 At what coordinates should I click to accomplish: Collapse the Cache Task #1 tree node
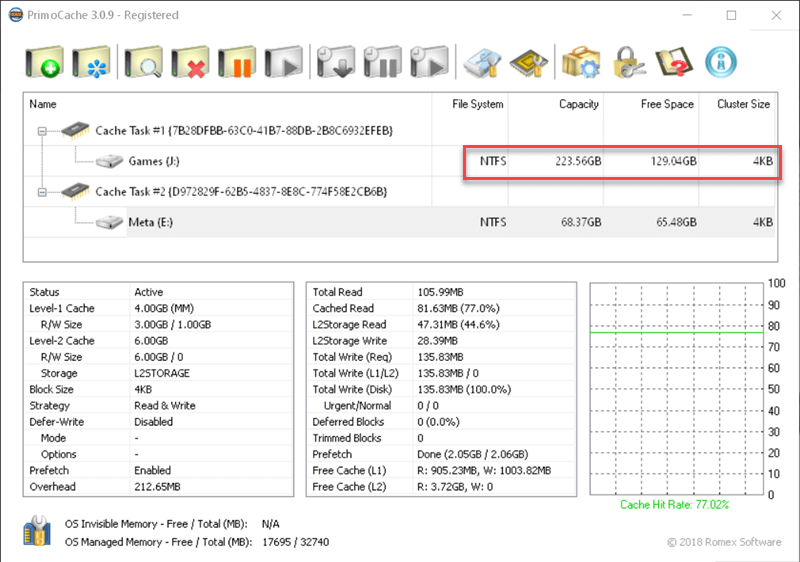pos(42,131)
